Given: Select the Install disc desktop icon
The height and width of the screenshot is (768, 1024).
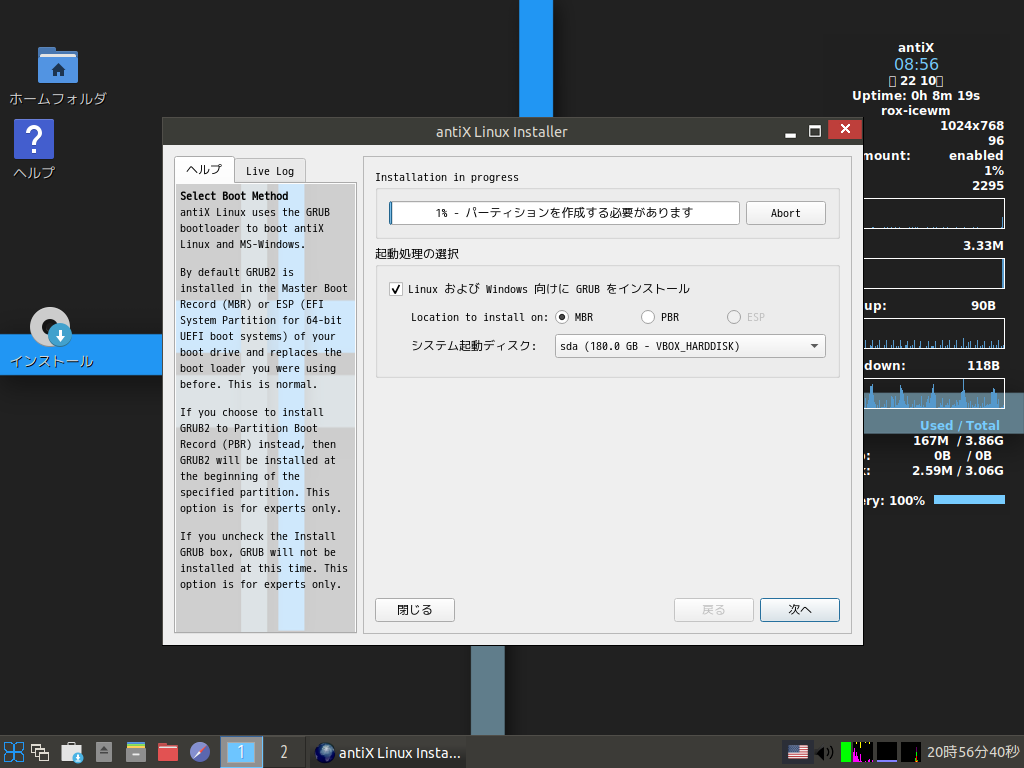Looking at the screenshot, I should point(50,327).
